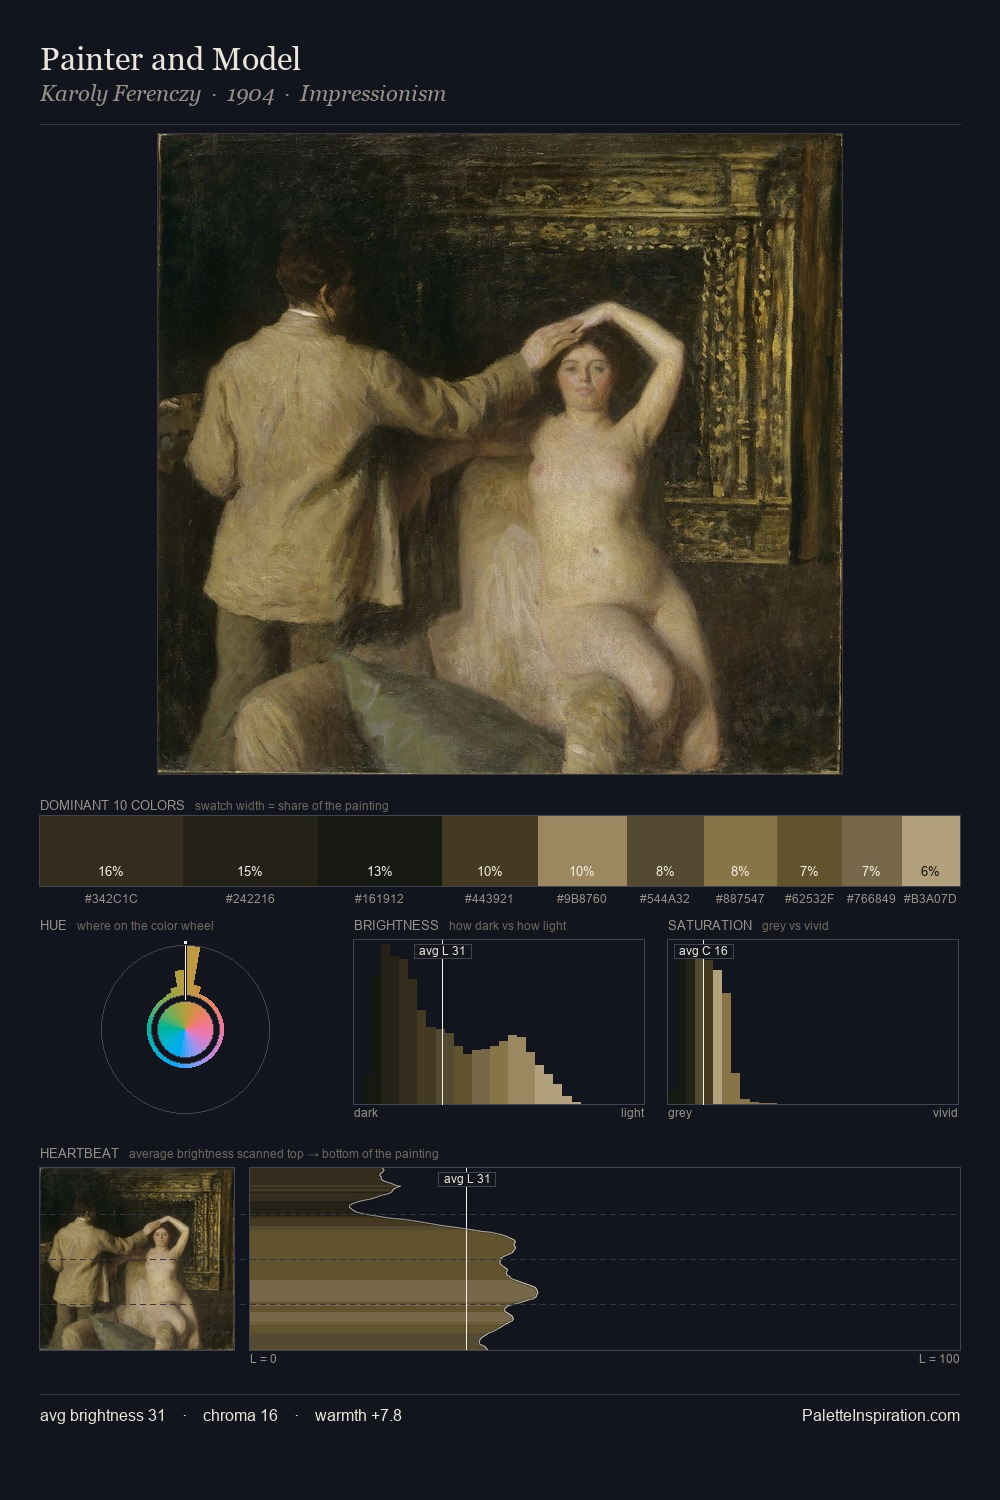Viewport: 1000px width, 1500px height.
Task: Select the #242216 color swatch
Action: (250, 851)
